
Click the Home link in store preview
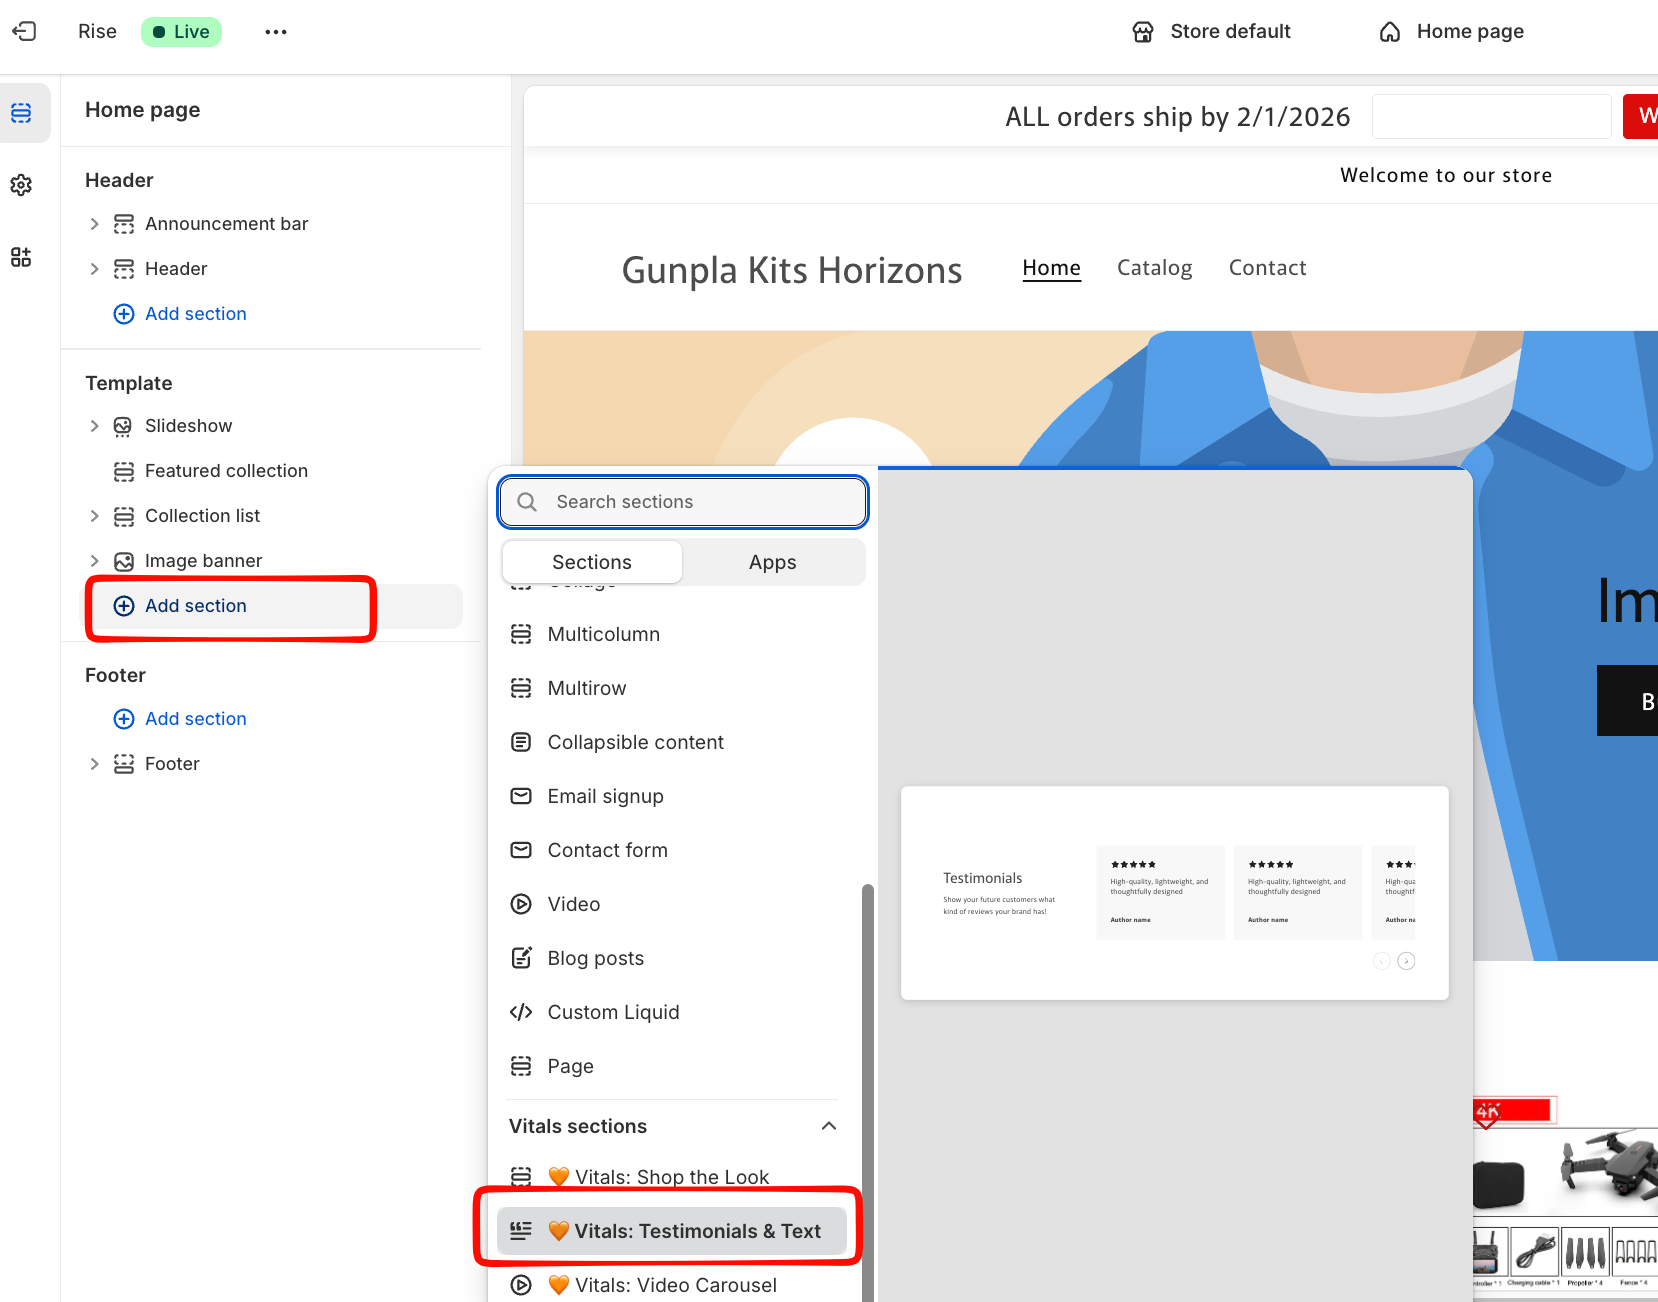pos(1051,268)
